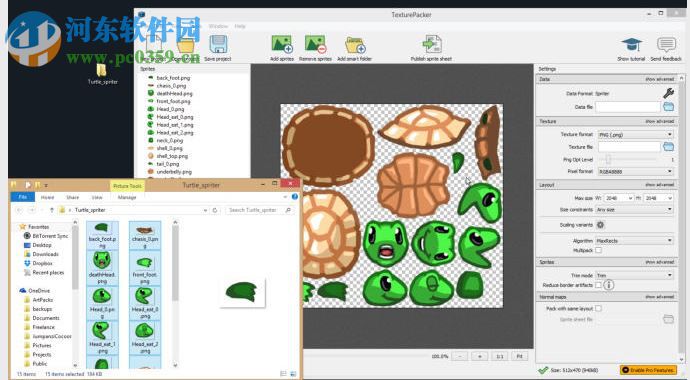The image size is (690, 380).
Task: Open the Texture format dropdown
Action: pyautogui.click(x=635, y=134)
